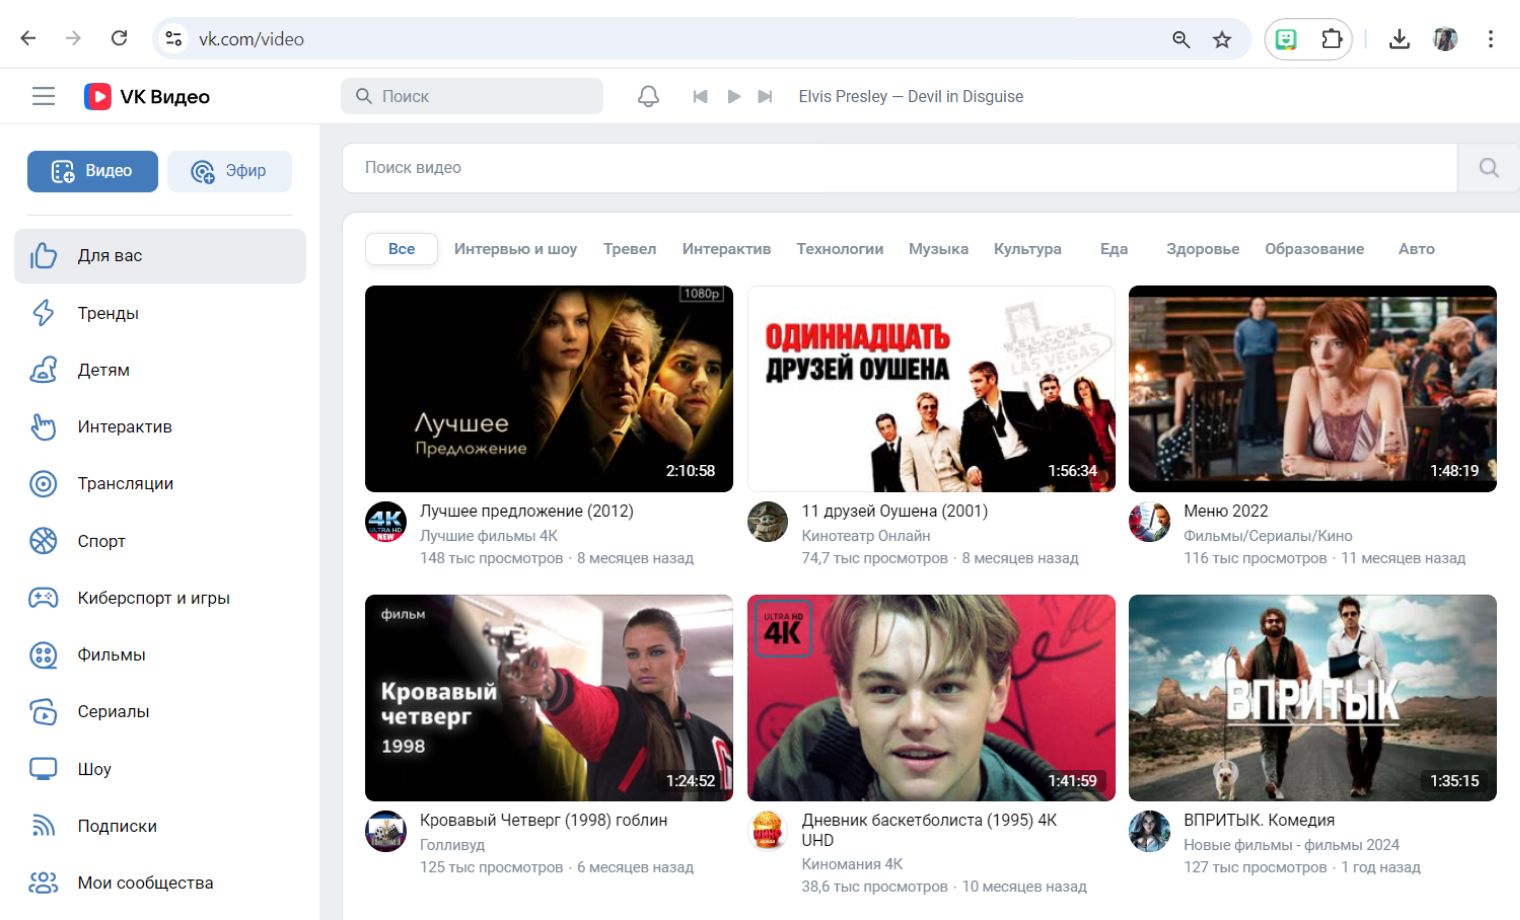
Task: Open Фильмы/Сериалы/Кино channel link
Action: (1268, 536)
